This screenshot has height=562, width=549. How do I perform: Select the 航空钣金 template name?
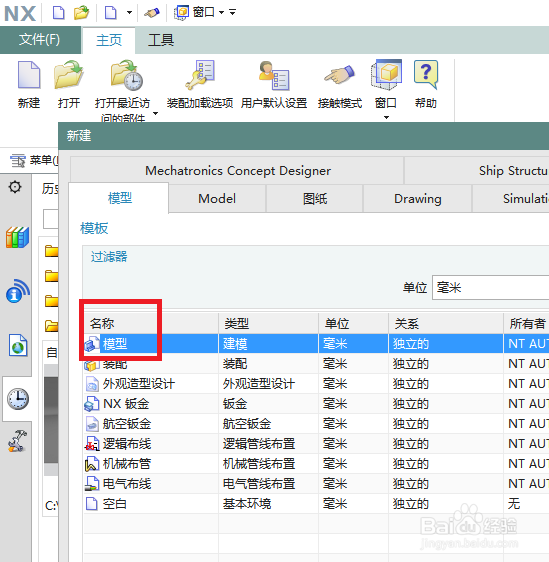127,424
